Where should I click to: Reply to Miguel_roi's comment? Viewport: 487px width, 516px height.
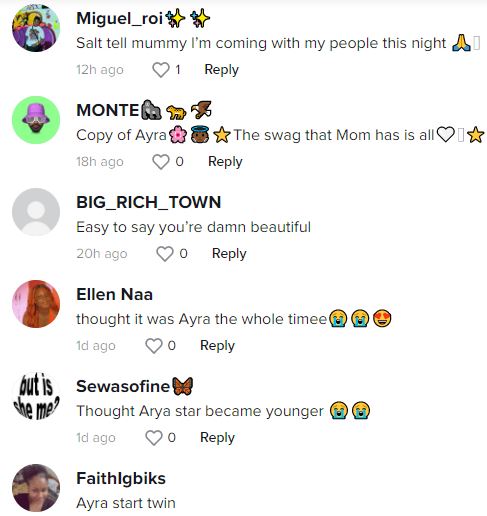[222, 70]
